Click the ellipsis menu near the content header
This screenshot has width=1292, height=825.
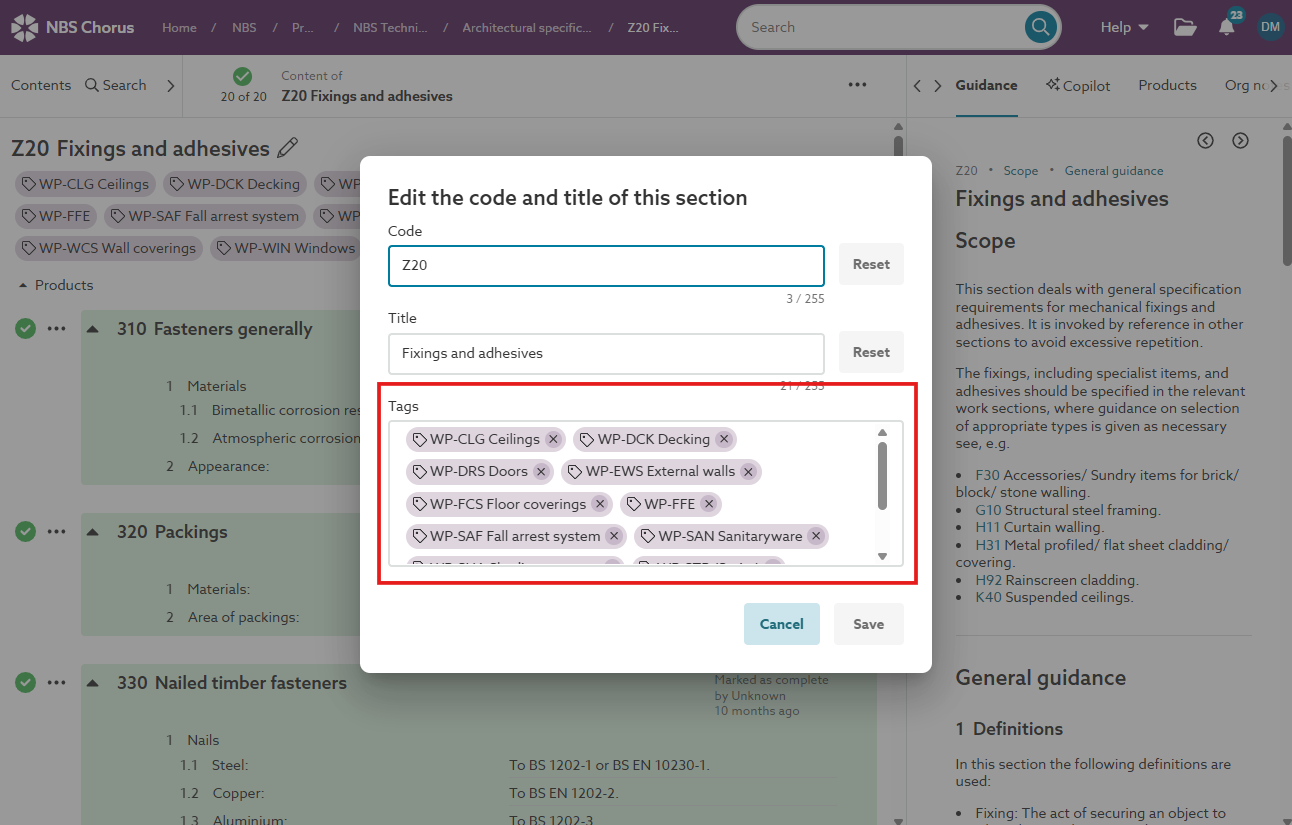click(x=857, y=85)
